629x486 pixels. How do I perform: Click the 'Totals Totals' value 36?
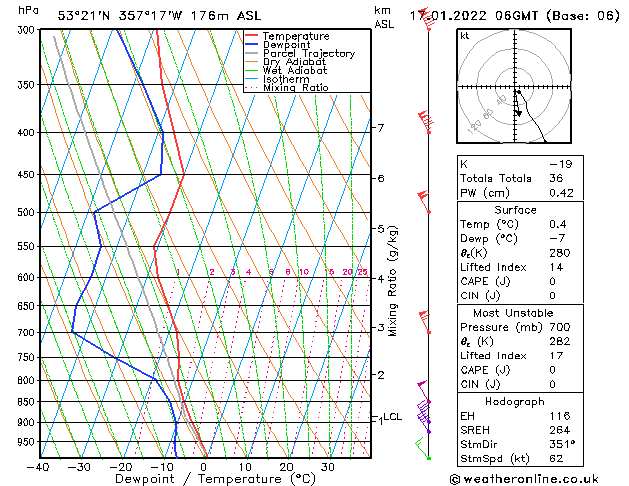coord(556,178)
